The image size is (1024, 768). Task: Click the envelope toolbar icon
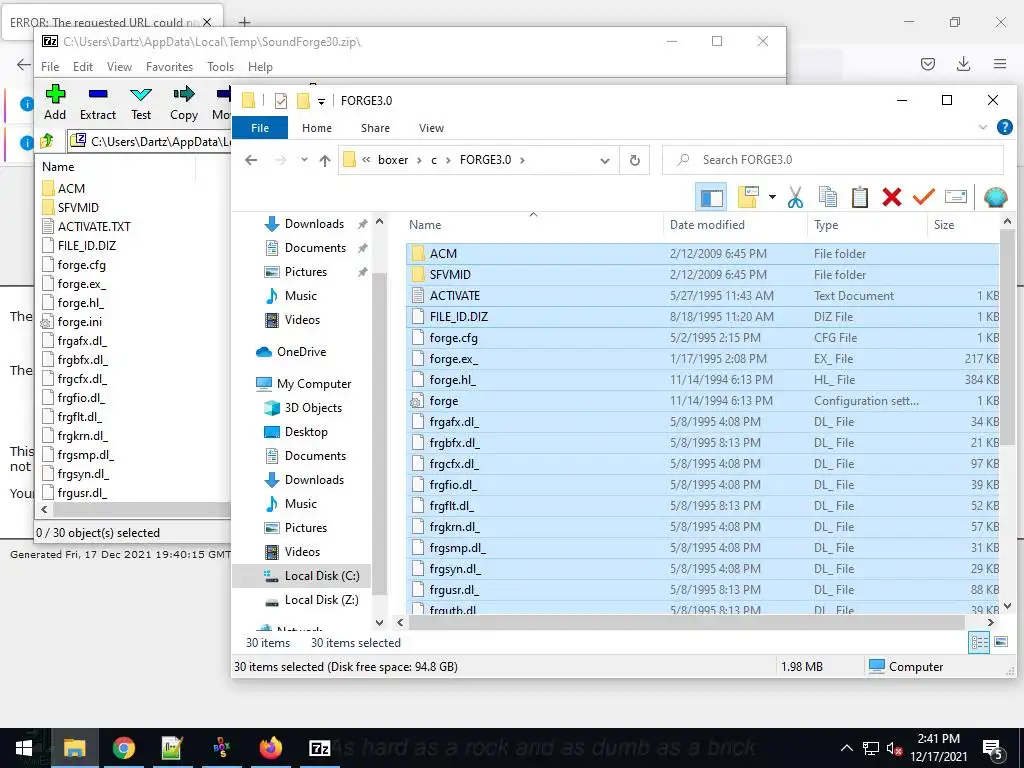coord(955,197)
